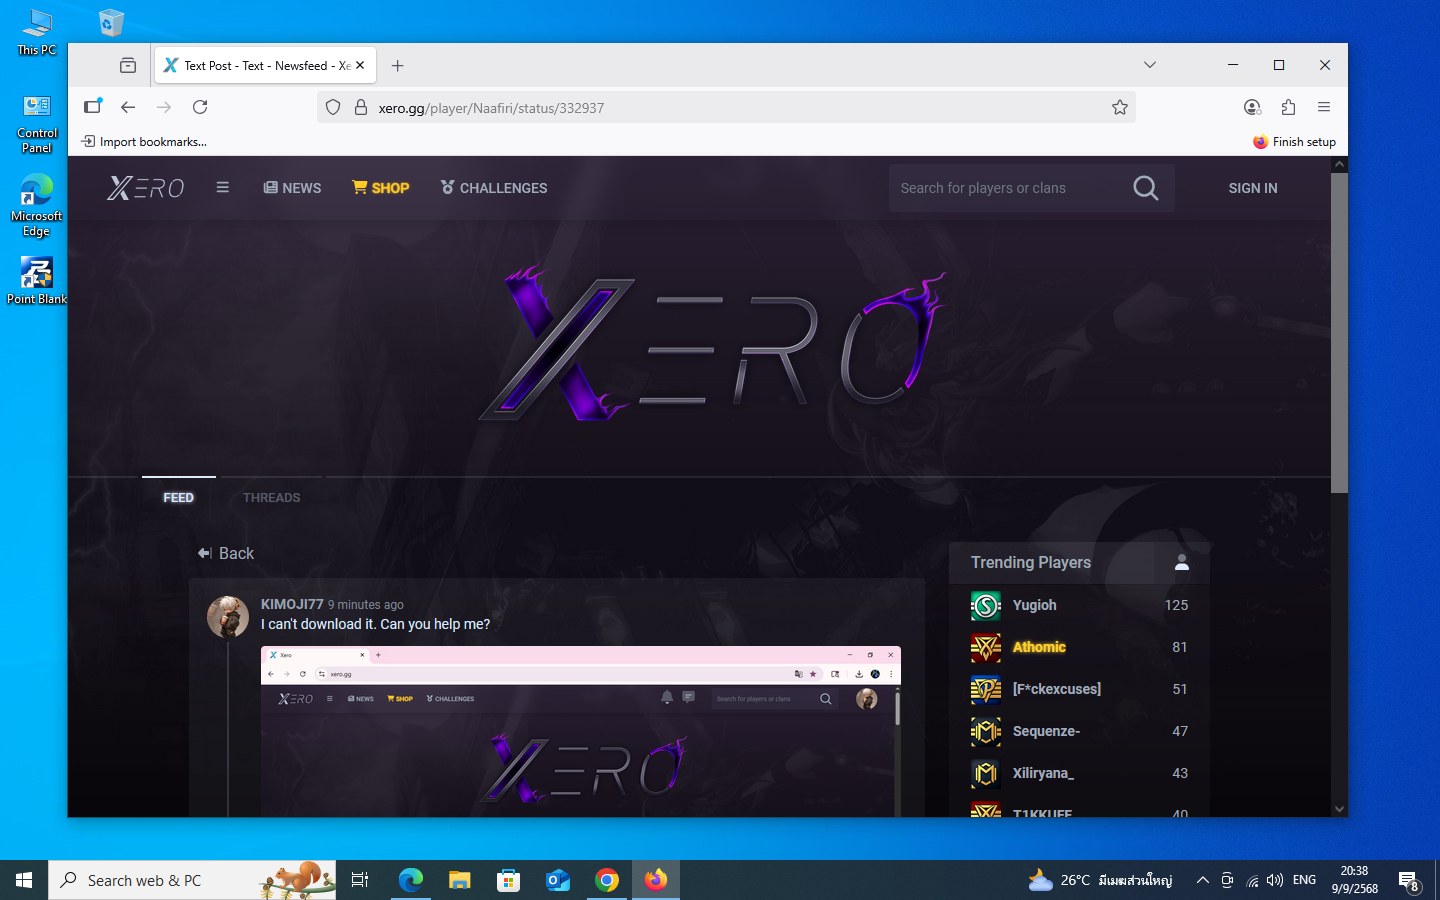Viewport: 1440px width, 900px height.
Task: Open the Firefox extensions puzzle icon
Action: (1288, 107)
